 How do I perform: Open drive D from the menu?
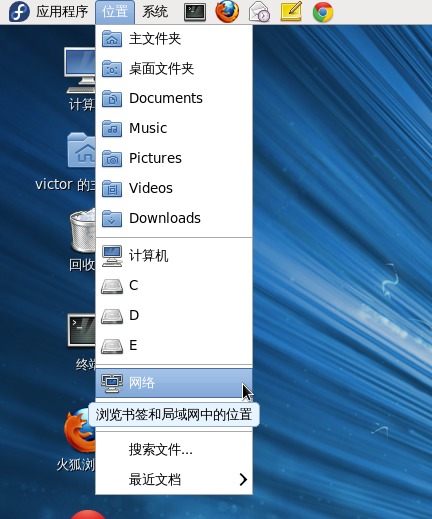[x=174, y=315]
